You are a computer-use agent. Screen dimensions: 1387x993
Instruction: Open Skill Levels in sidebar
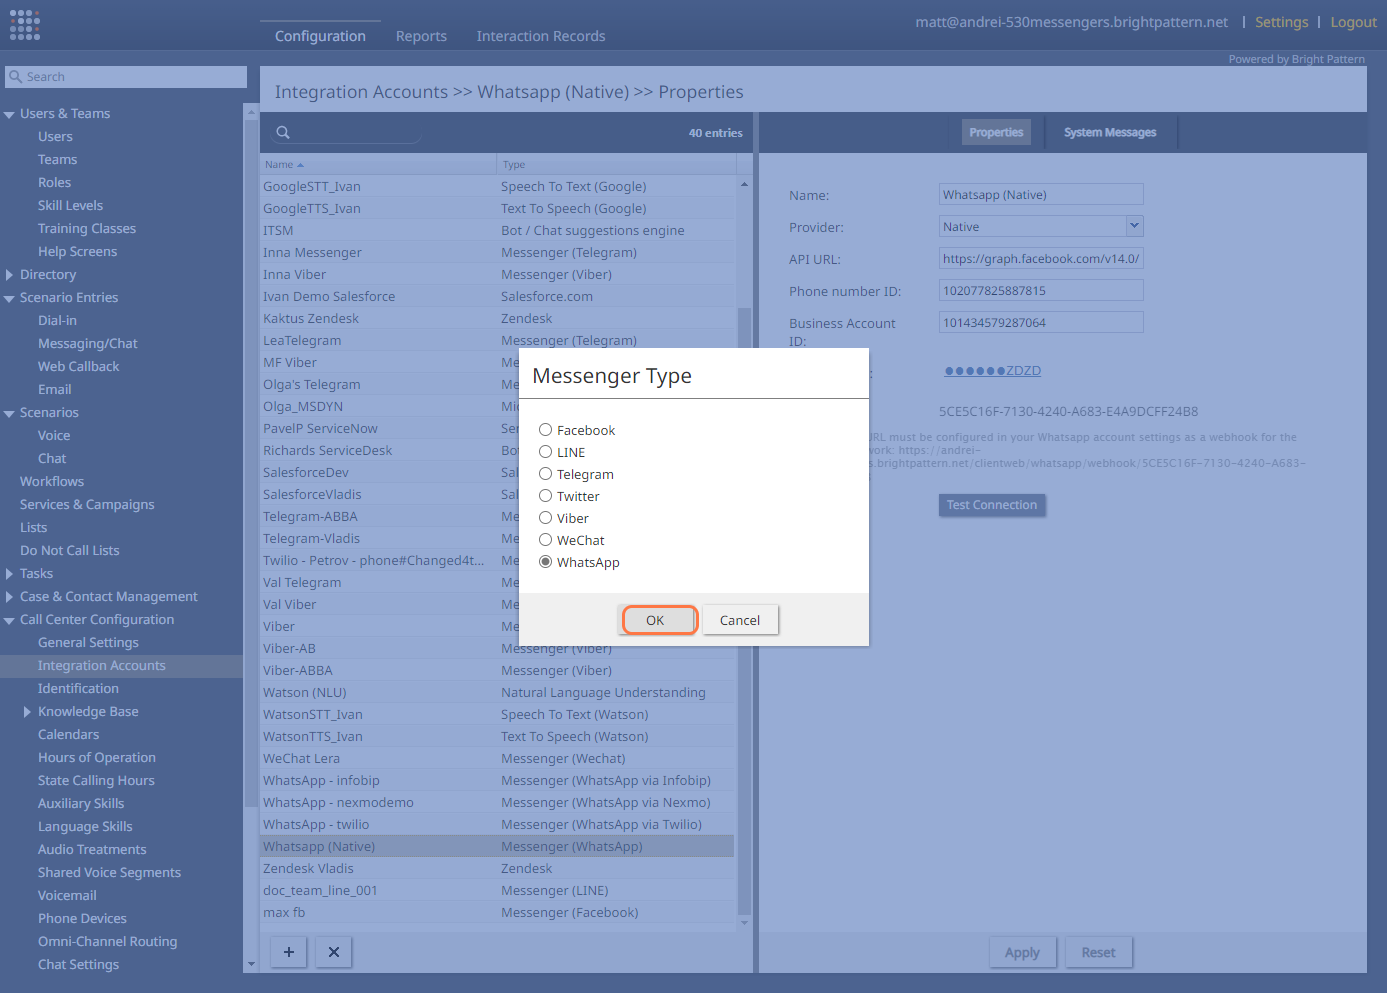click(70, 206)
